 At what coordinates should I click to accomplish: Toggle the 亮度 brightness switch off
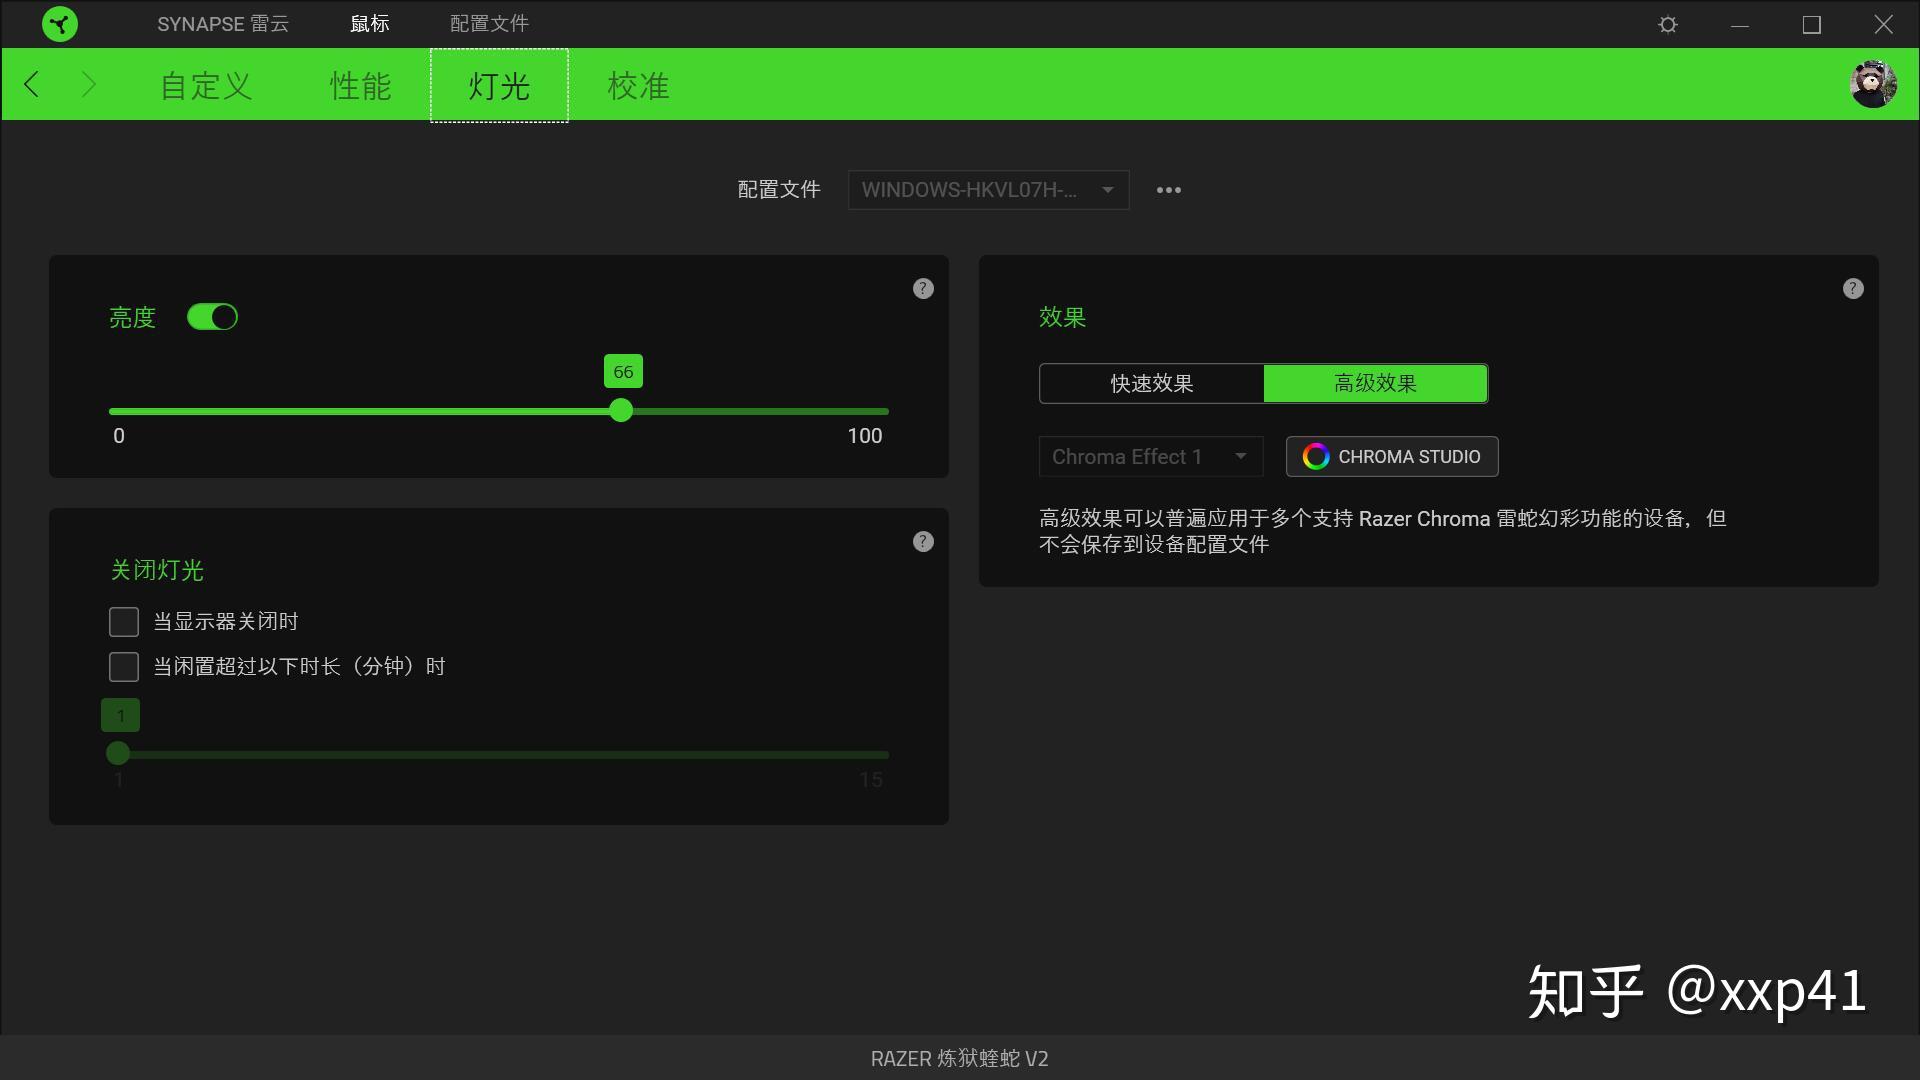click(x=212, y=317)
